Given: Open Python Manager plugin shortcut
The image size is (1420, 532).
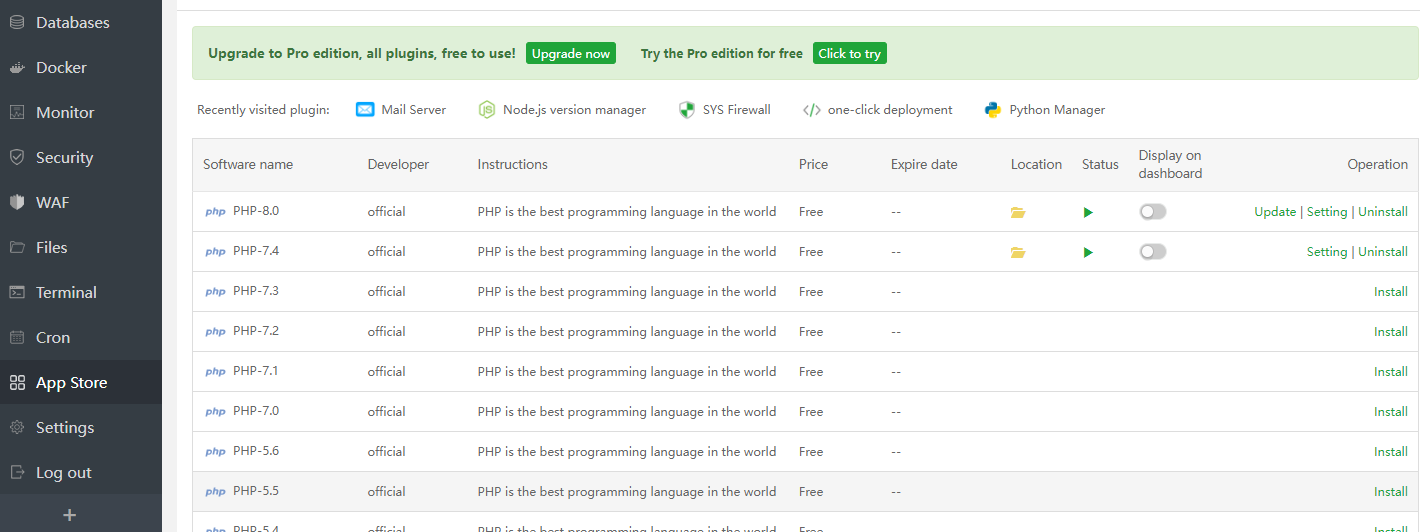Looking at the screenshot, I should [x=1045, y=110].
